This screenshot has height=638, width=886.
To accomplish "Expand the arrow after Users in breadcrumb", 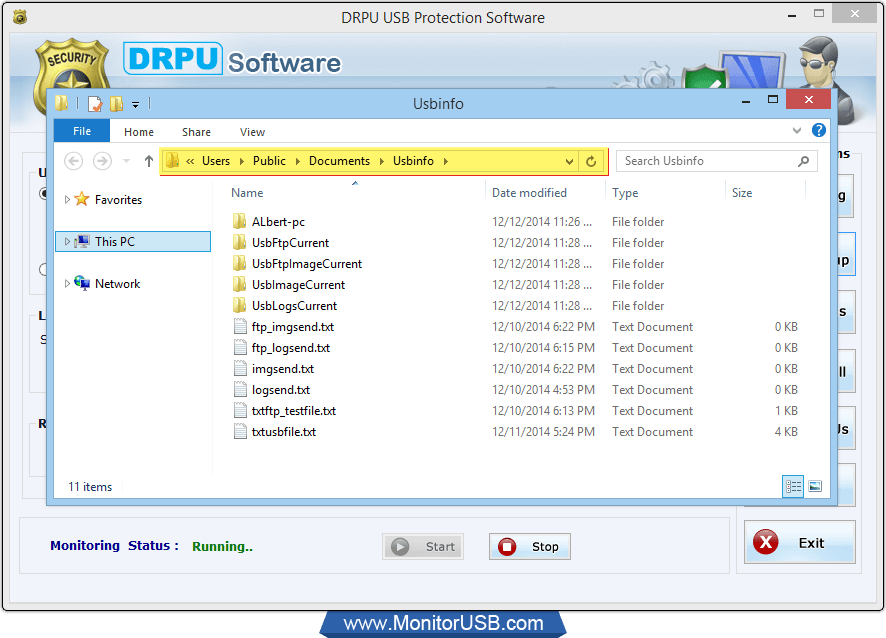I will point(242,161).
